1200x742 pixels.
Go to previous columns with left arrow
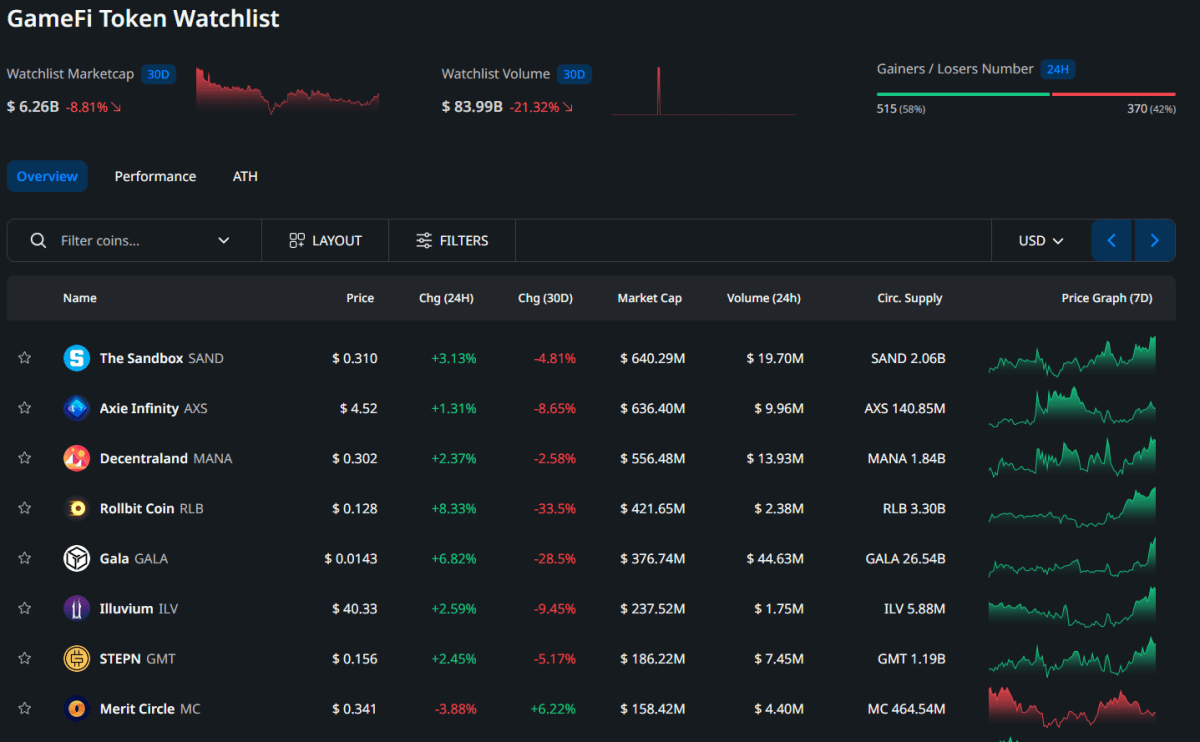pyautogui.click(x=1112, y=240)
